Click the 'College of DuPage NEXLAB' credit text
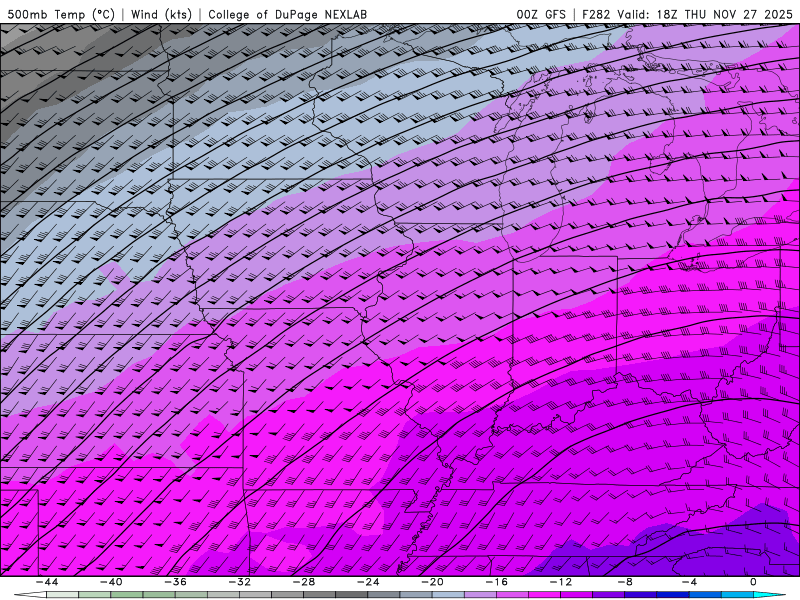The width and height of the screenshot is (800, 600). (x=287, y=14)
